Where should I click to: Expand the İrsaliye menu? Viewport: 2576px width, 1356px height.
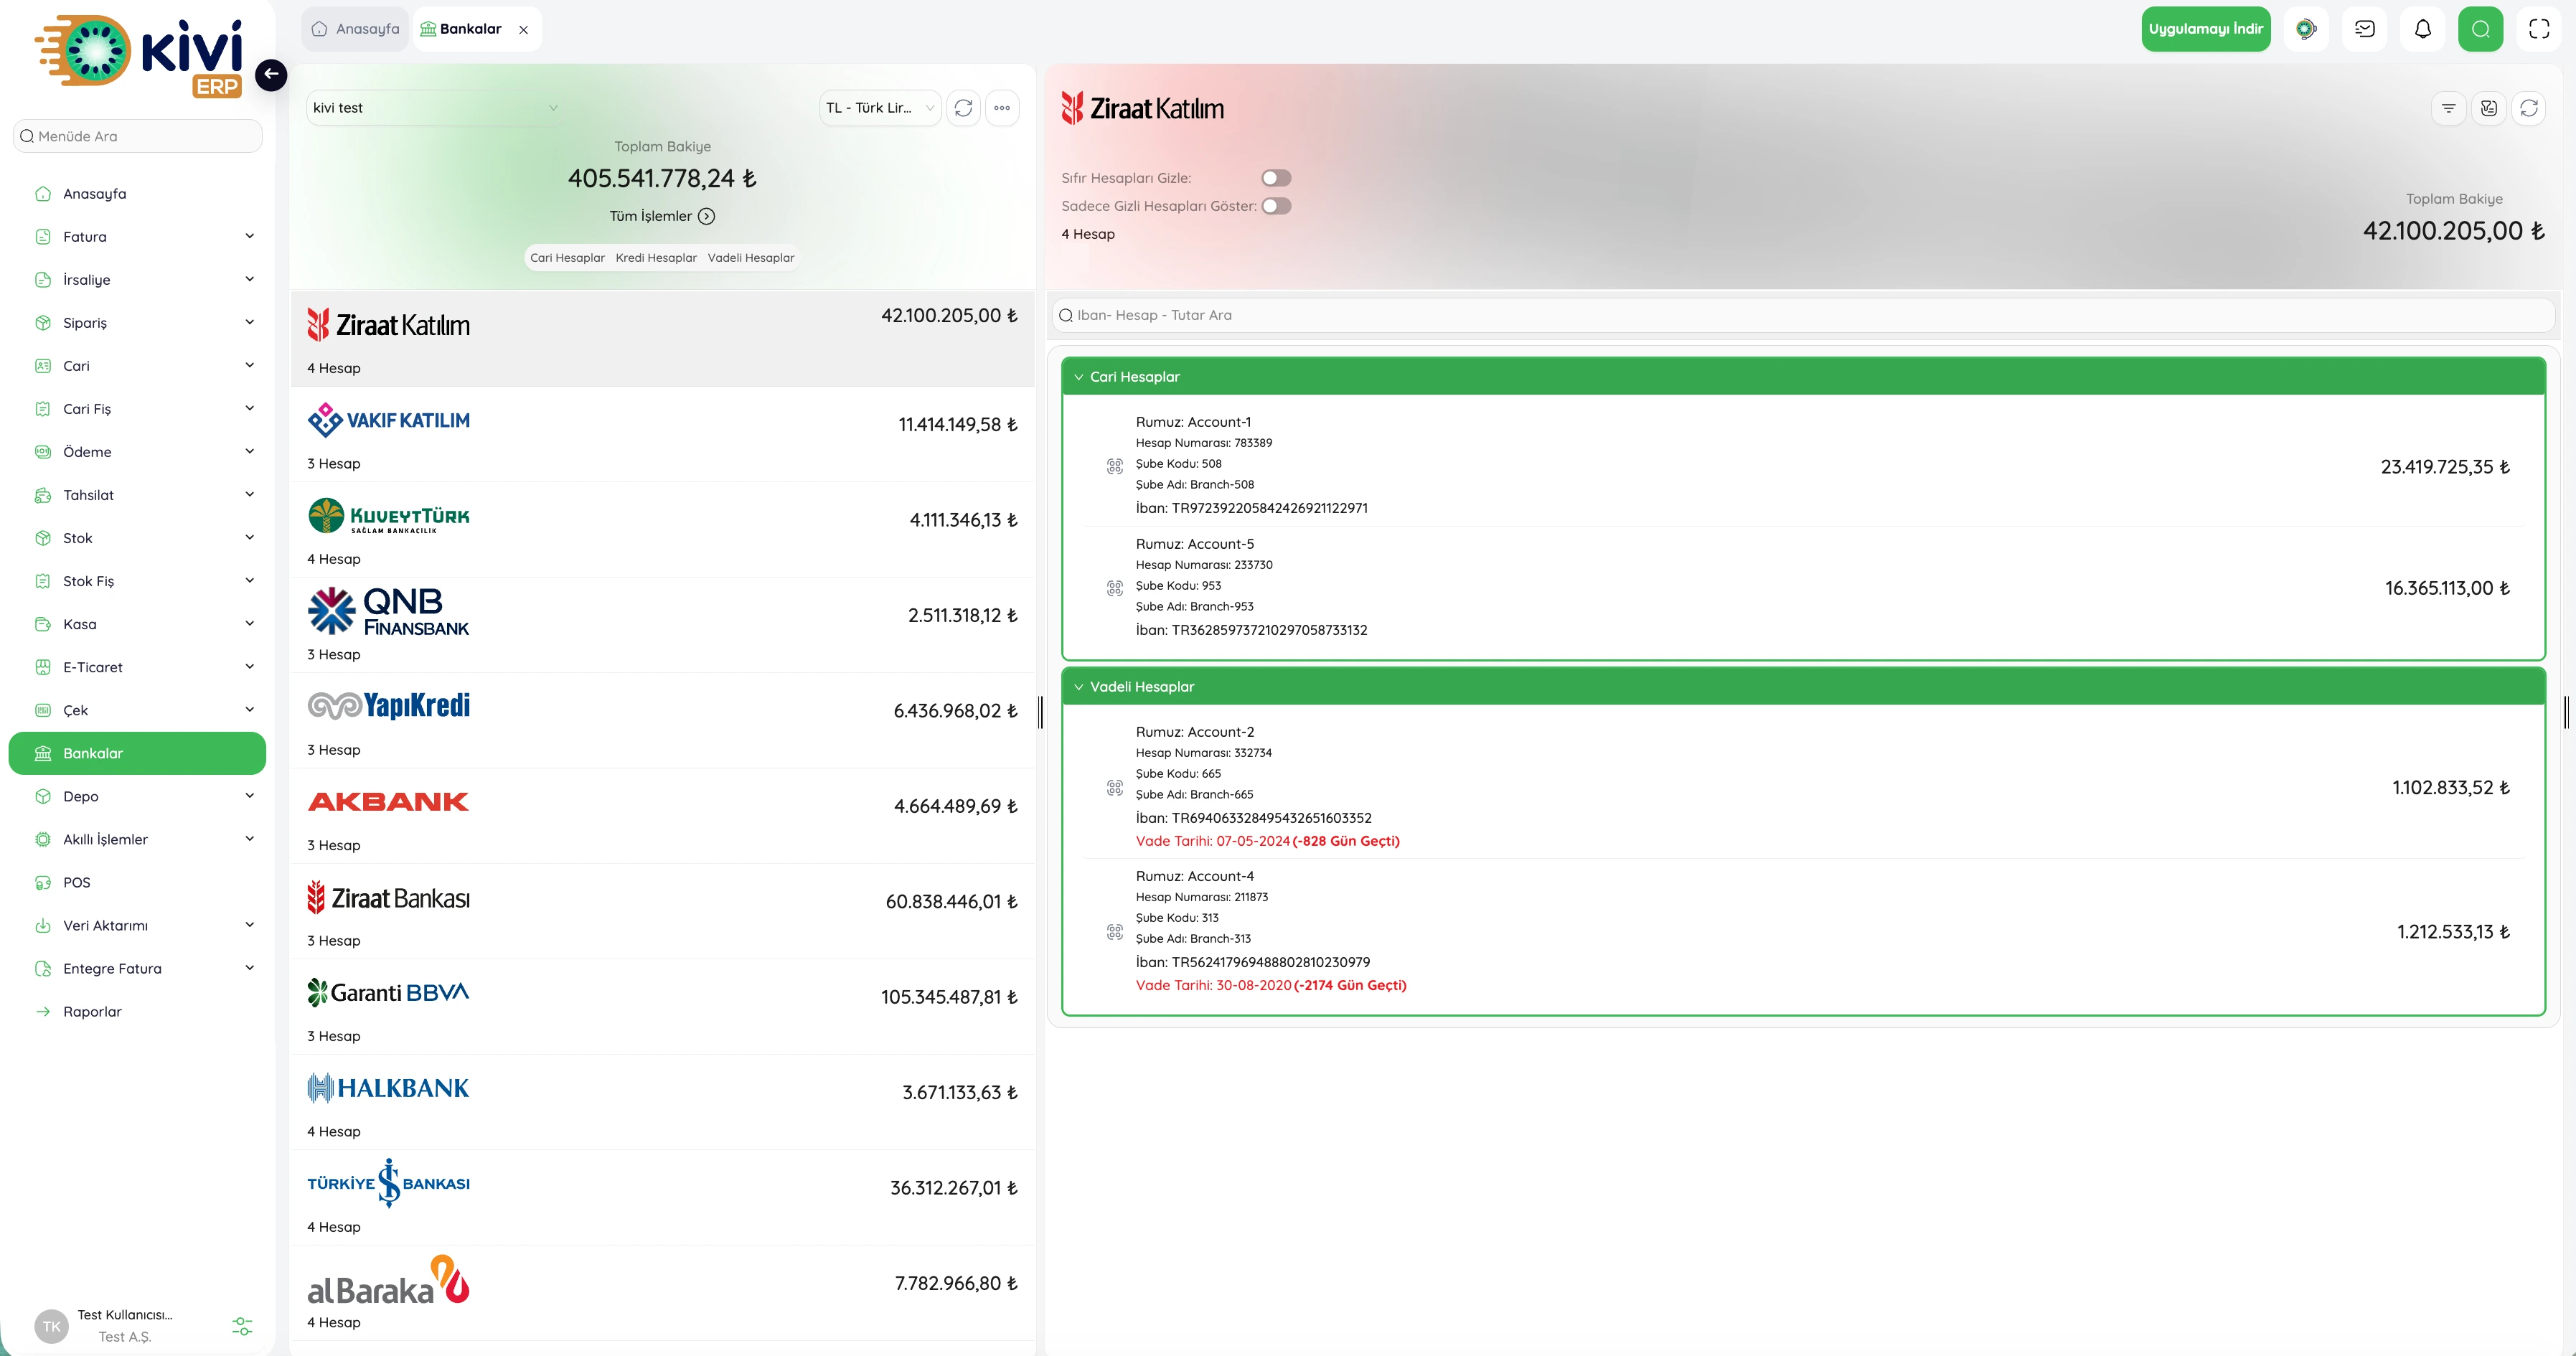(137, 279)
